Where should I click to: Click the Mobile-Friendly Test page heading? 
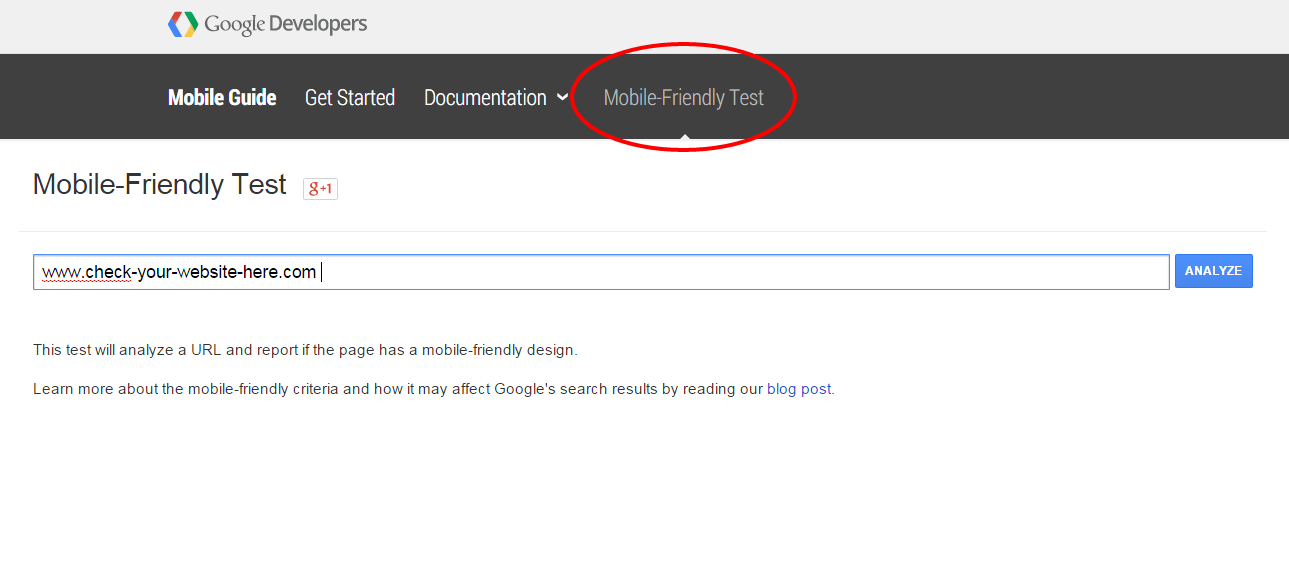point(160,185)
